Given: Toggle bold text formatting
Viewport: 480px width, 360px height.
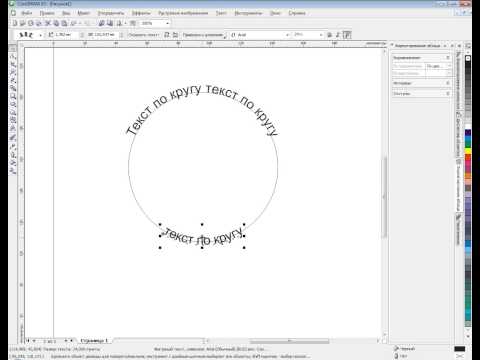Looking at the screenshot, I should pos(330,35).
